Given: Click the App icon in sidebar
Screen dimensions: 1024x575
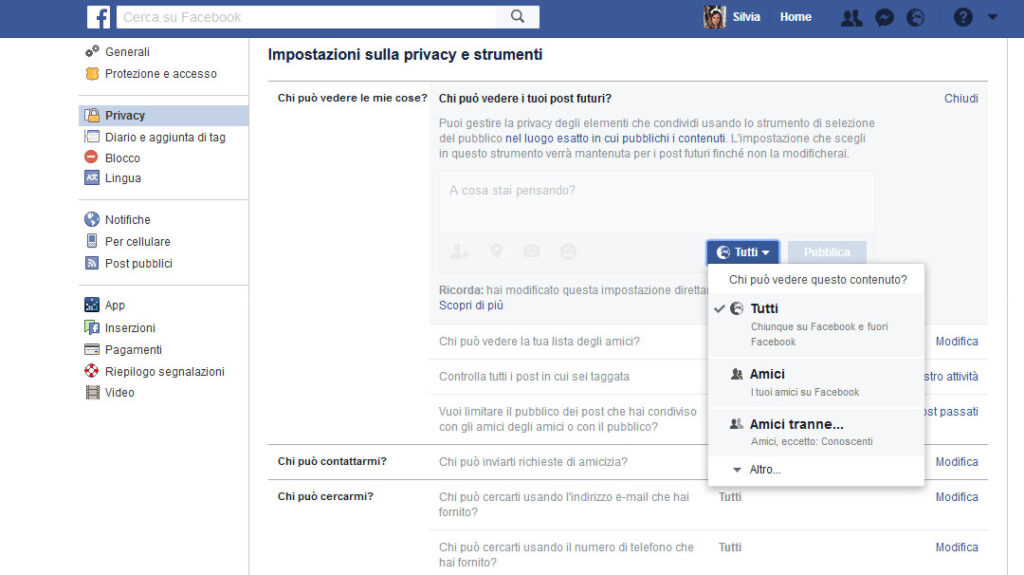Looking at the screenshot, I should pyautogui.click(x=92, y=304).
